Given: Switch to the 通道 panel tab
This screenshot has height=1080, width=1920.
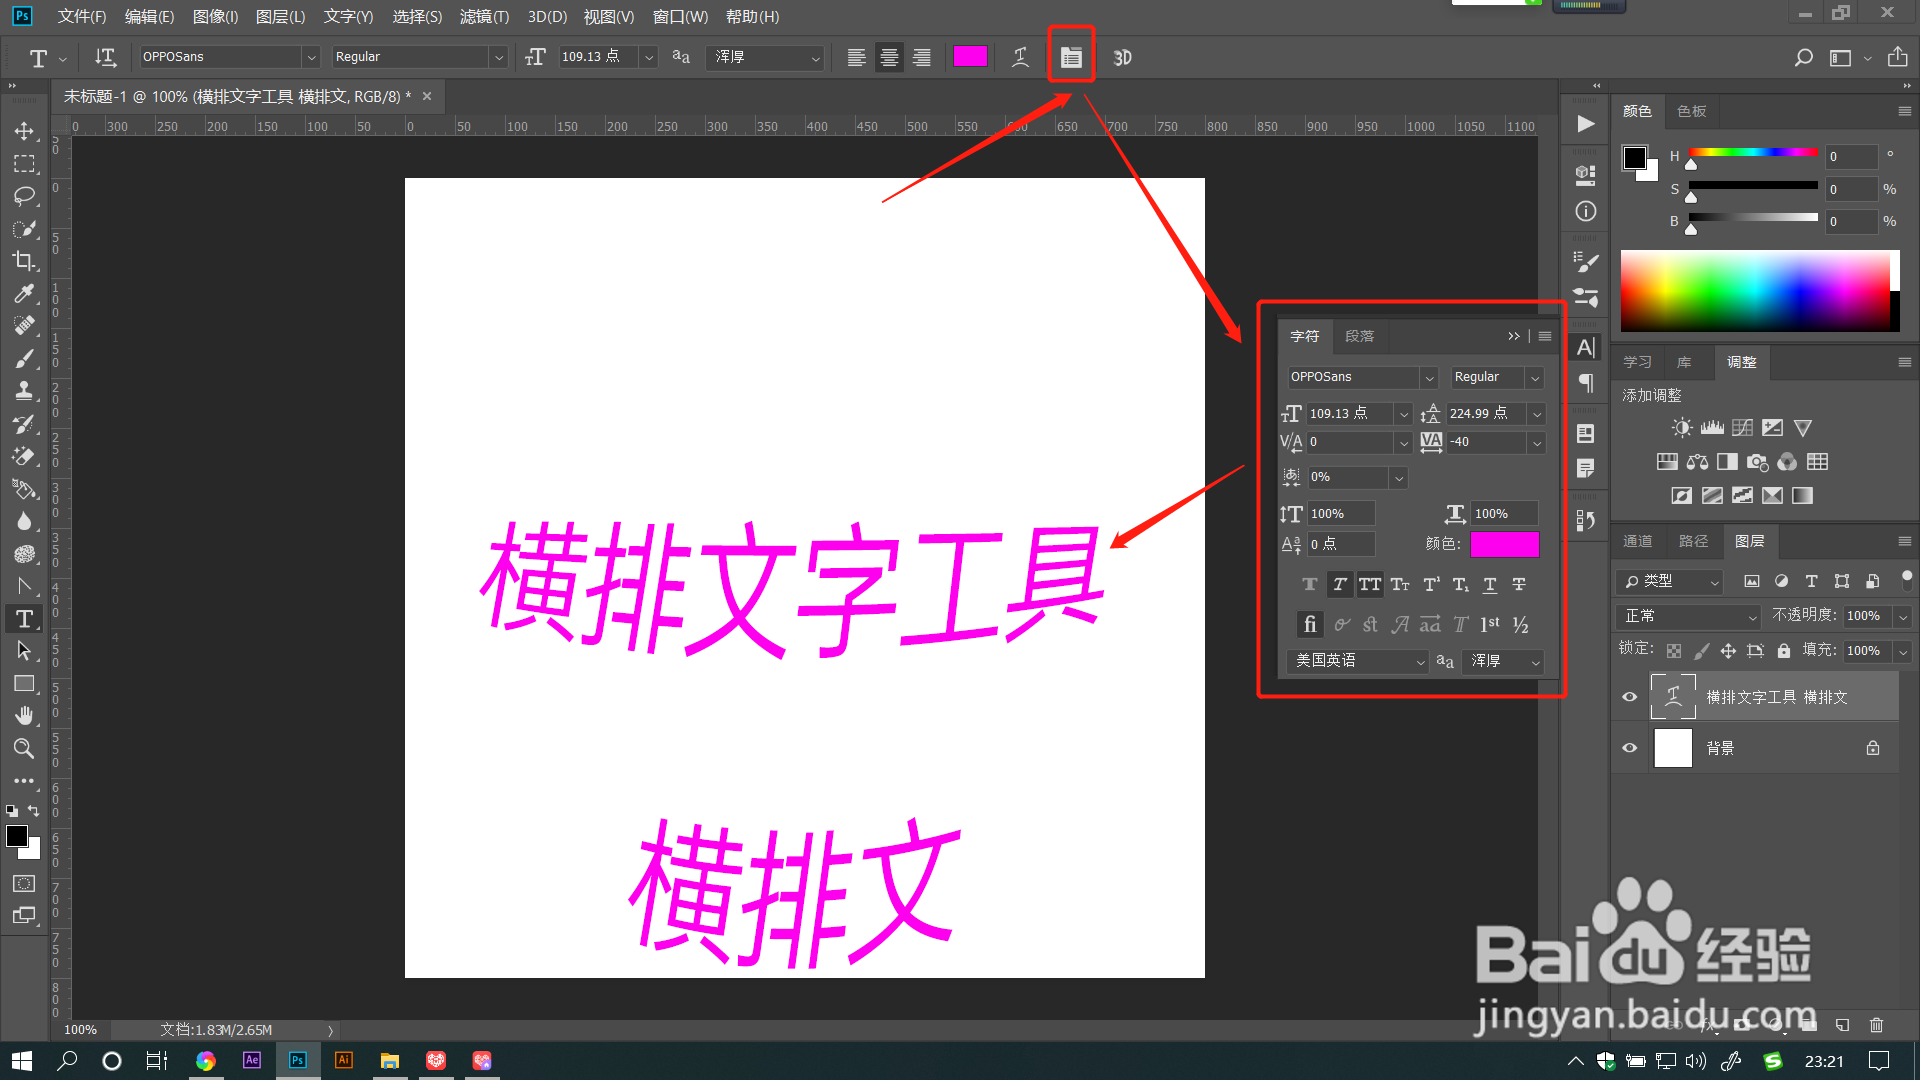Looking at the screenshot, I should (1637, 541).
